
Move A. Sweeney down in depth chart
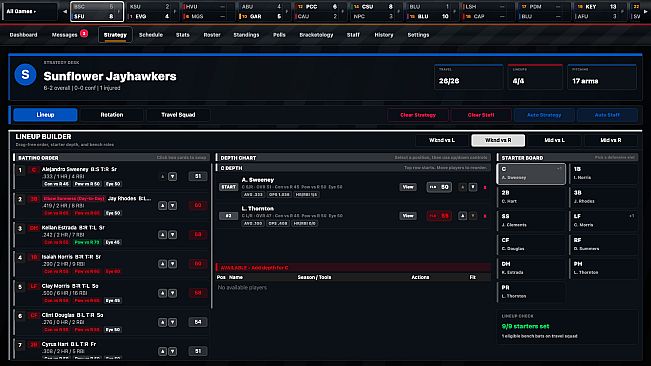click(x=473, y=187)
